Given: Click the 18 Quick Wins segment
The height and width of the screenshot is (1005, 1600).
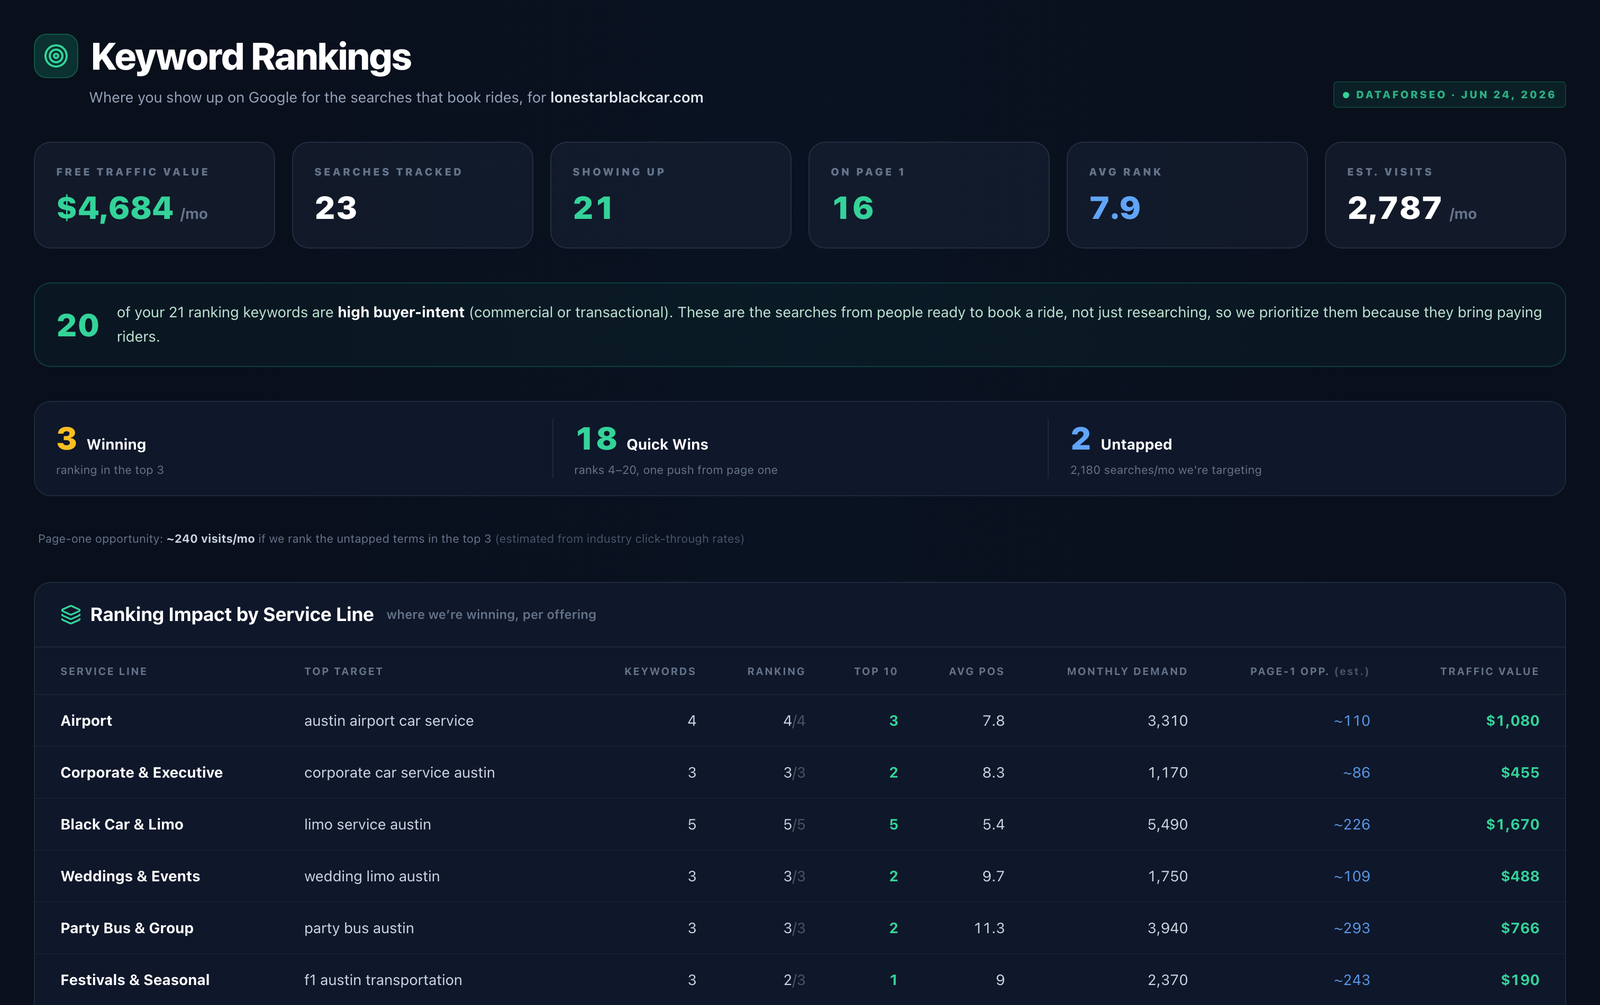Looking at the screenshot, I should 800,449.
